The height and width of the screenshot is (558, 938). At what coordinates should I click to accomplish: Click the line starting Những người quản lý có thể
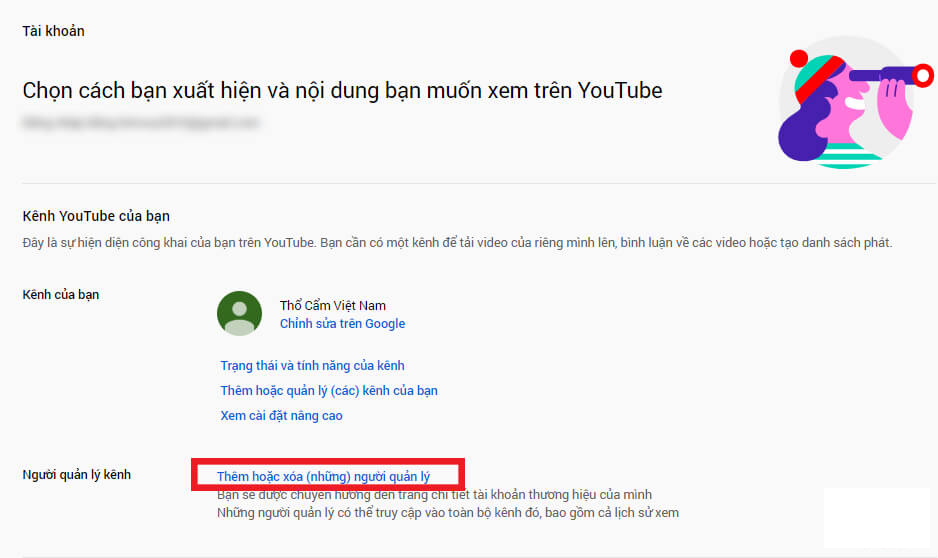tap(447, 513)
